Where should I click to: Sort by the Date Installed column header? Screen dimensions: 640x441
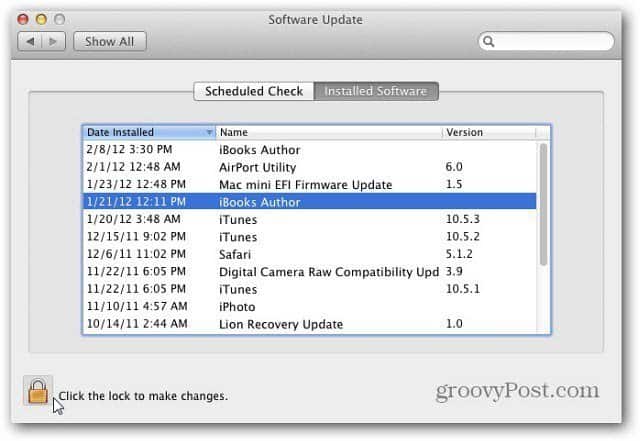pyautogui.click(x=149, y=132)
